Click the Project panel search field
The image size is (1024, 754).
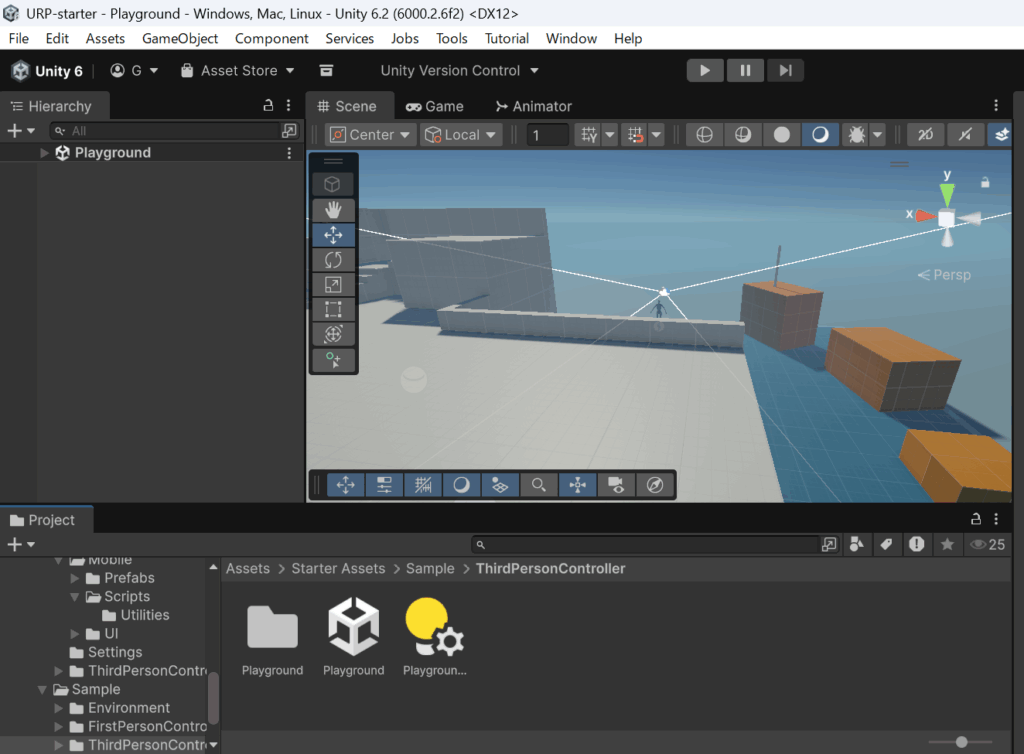pos(645,545)
